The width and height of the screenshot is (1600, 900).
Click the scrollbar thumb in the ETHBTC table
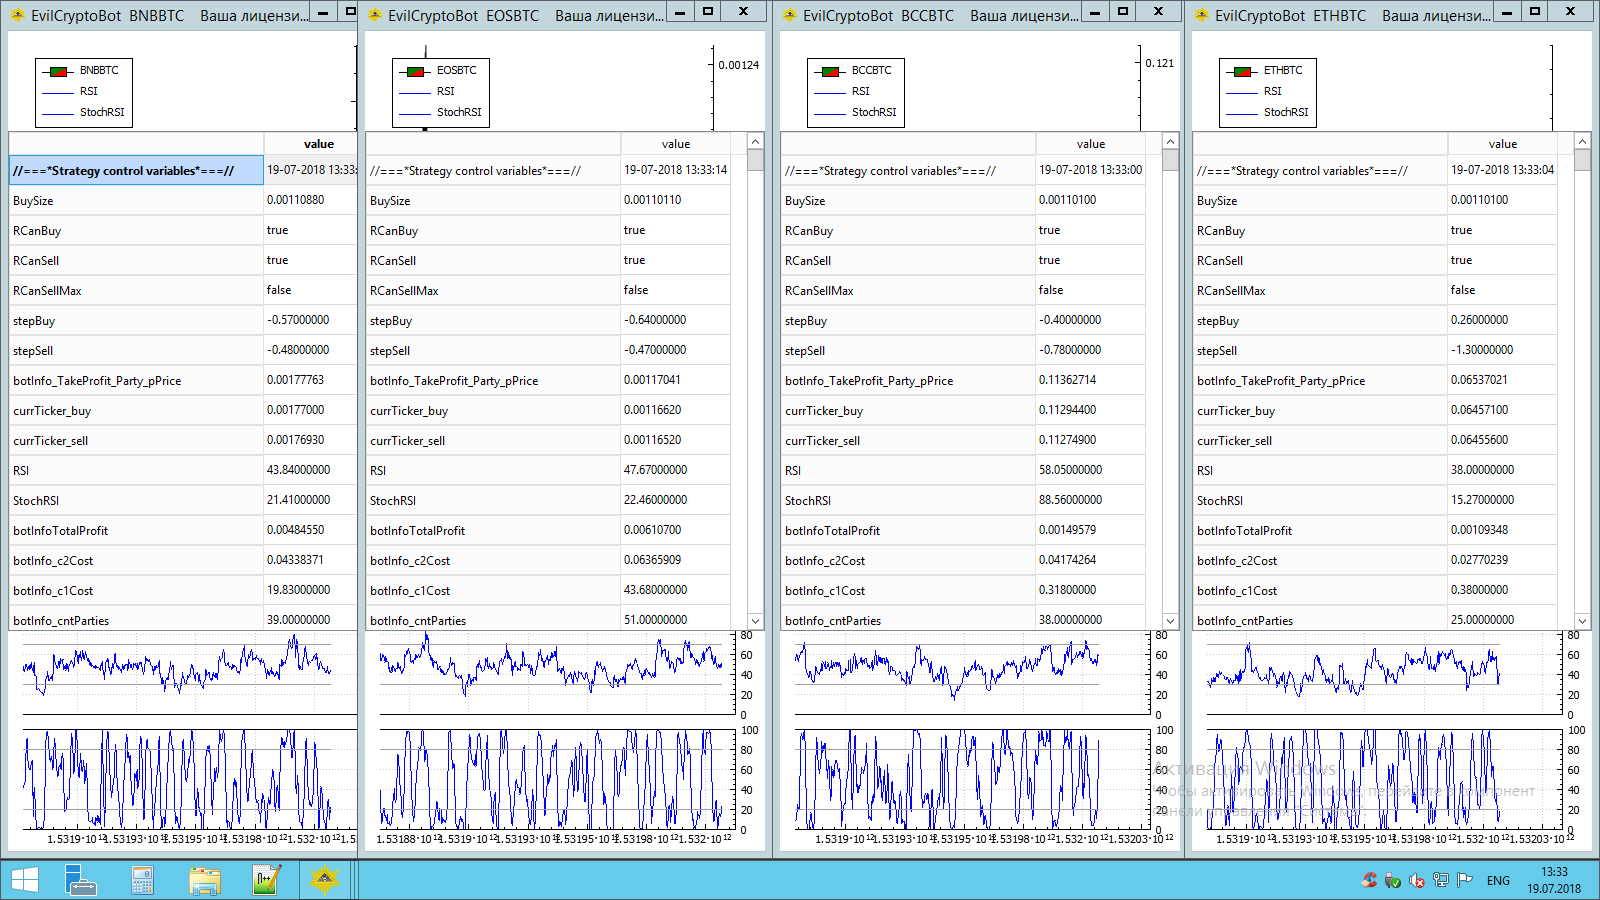tap(1582, 160)
